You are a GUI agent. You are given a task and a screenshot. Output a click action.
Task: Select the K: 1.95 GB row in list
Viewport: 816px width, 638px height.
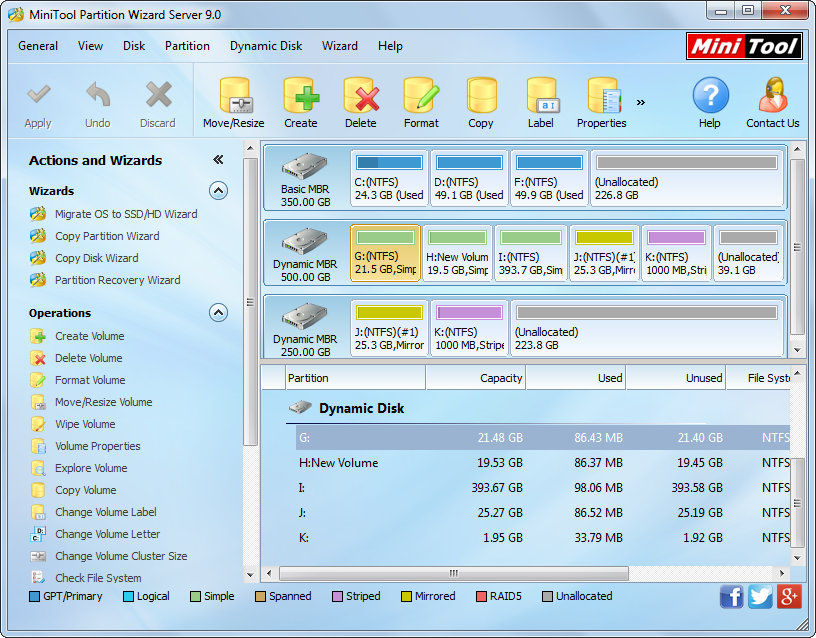tap(543, 538)
